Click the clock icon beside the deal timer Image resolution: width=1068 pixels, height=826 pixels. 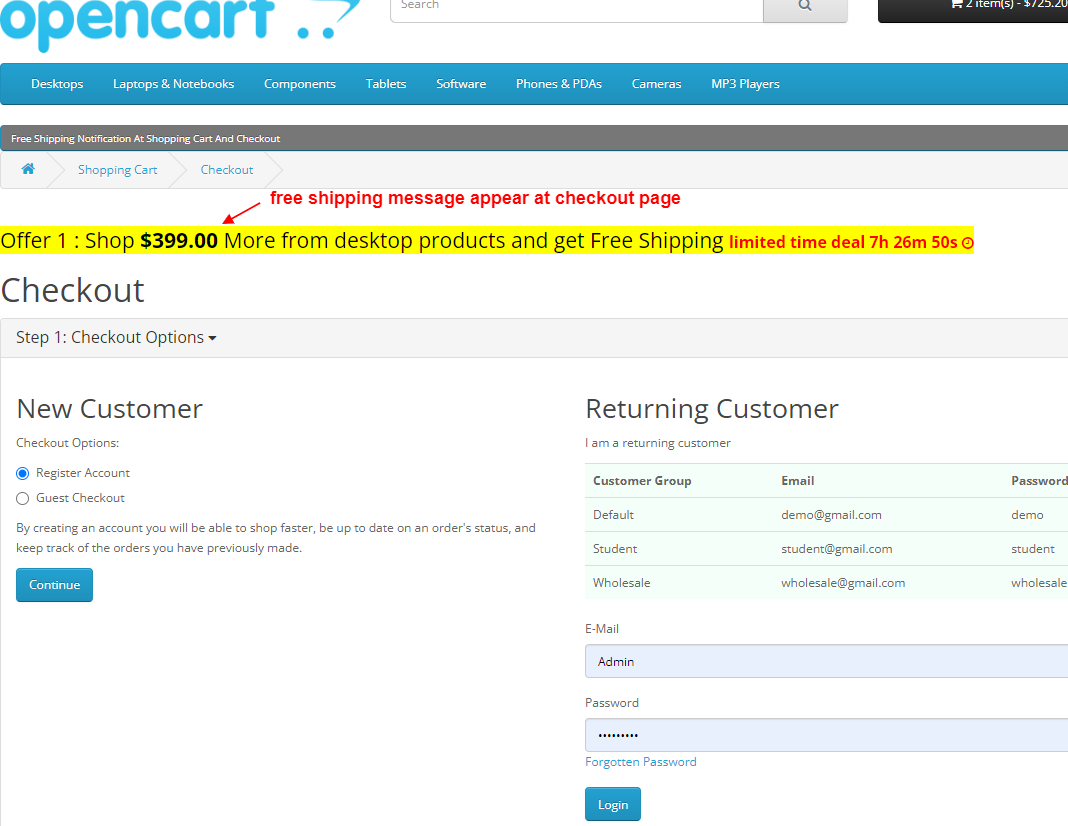pyautogui.click(x=965, y=242)
